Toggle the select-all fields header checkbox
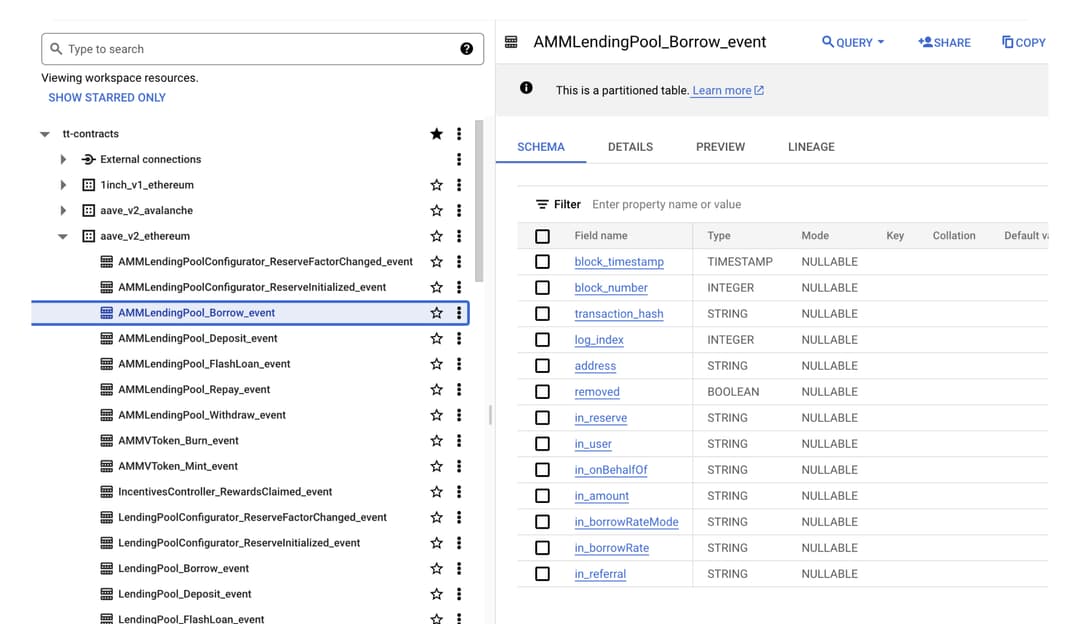Viewport: 1080px width, 624px height. 542,236
